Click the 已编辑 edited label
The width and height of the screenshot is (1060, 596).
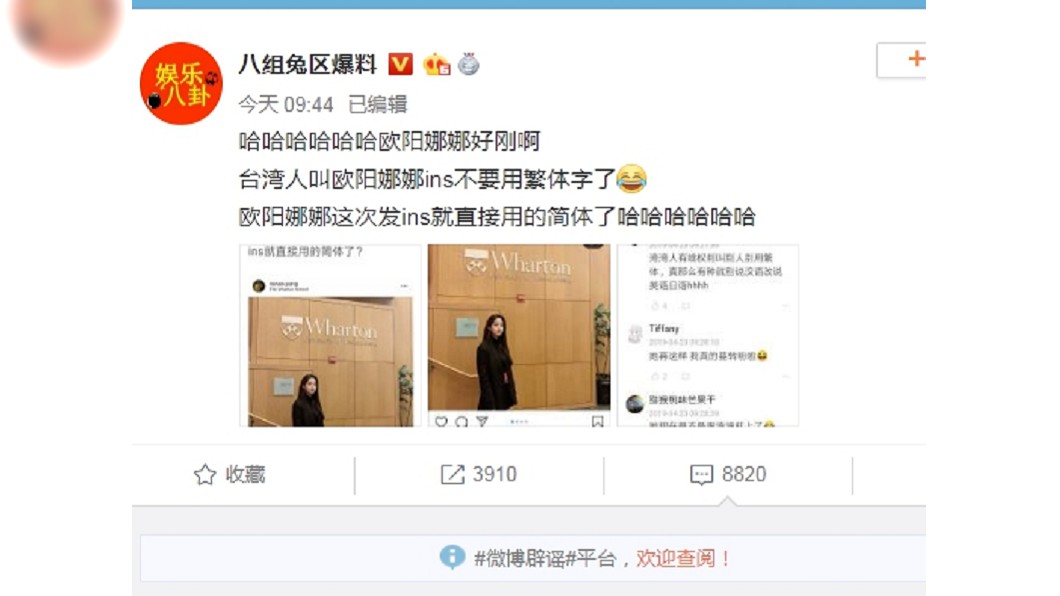tap(377, 105)
